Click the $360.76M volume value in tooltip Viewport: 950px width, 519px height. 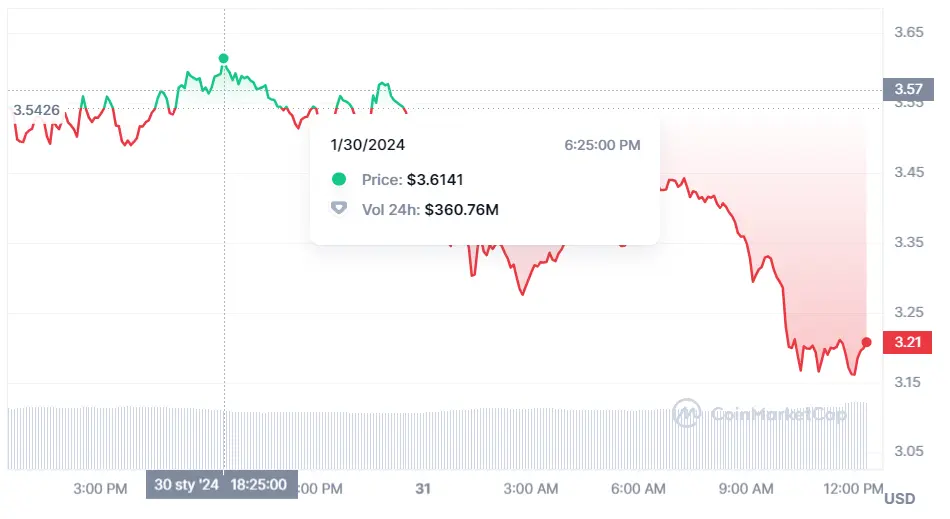(x=461, y=209)
